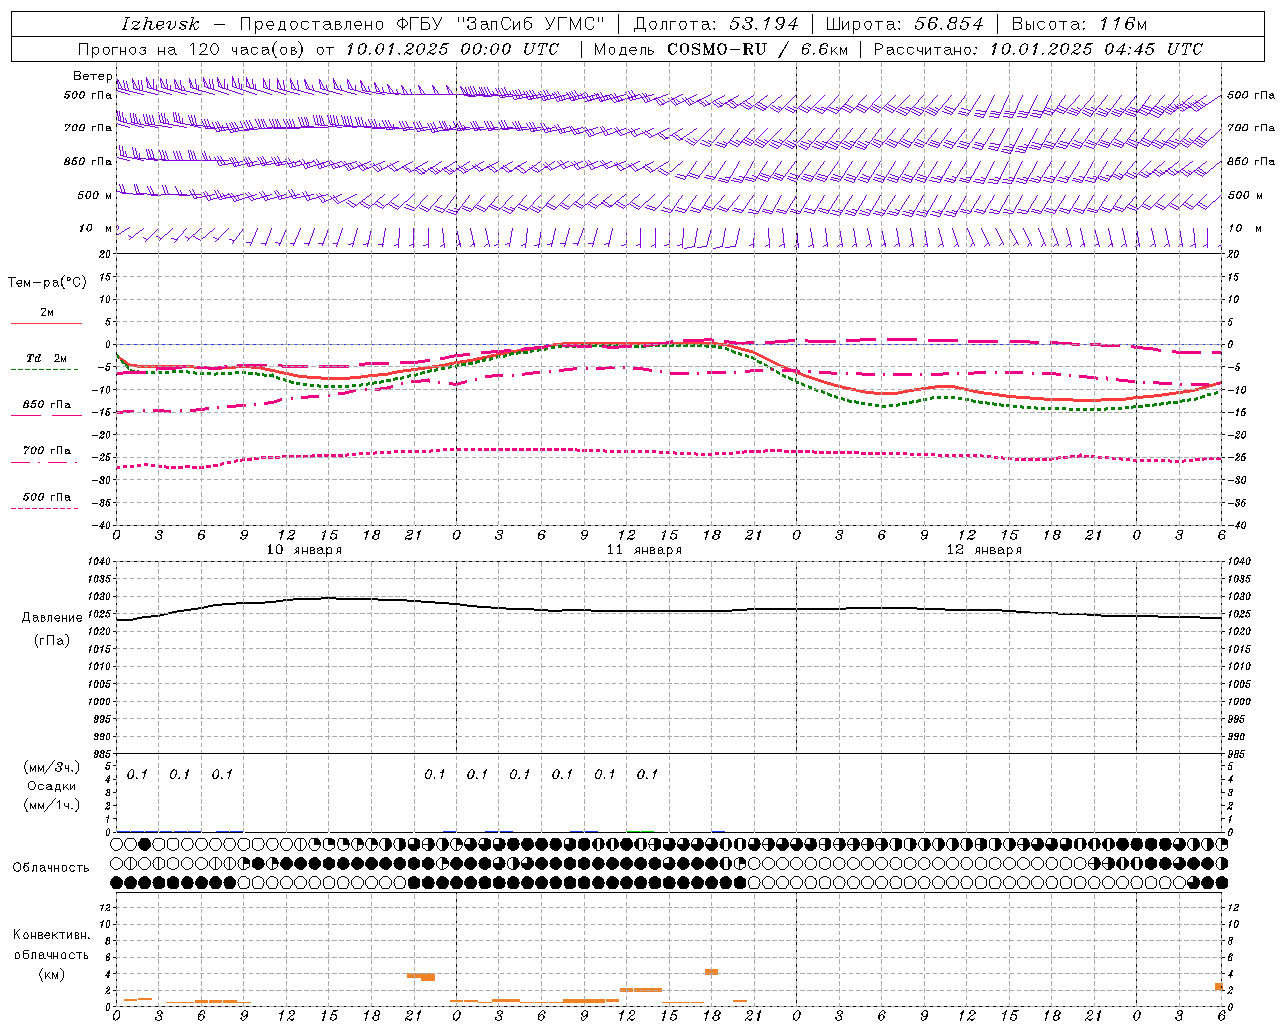
Task: Click the 'Высота: 116м' elevation text
Action: coord(1079,24)
